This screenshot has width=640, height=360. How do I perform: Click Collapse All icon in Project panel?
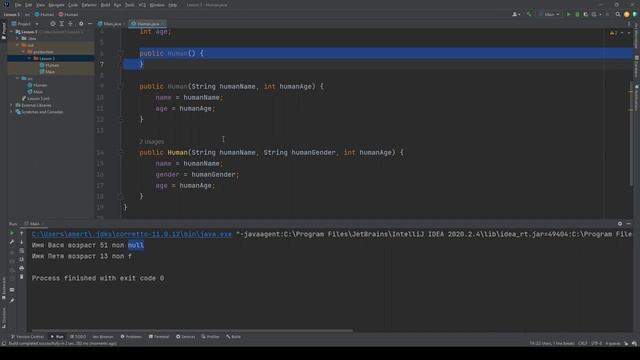pos(70,24)
